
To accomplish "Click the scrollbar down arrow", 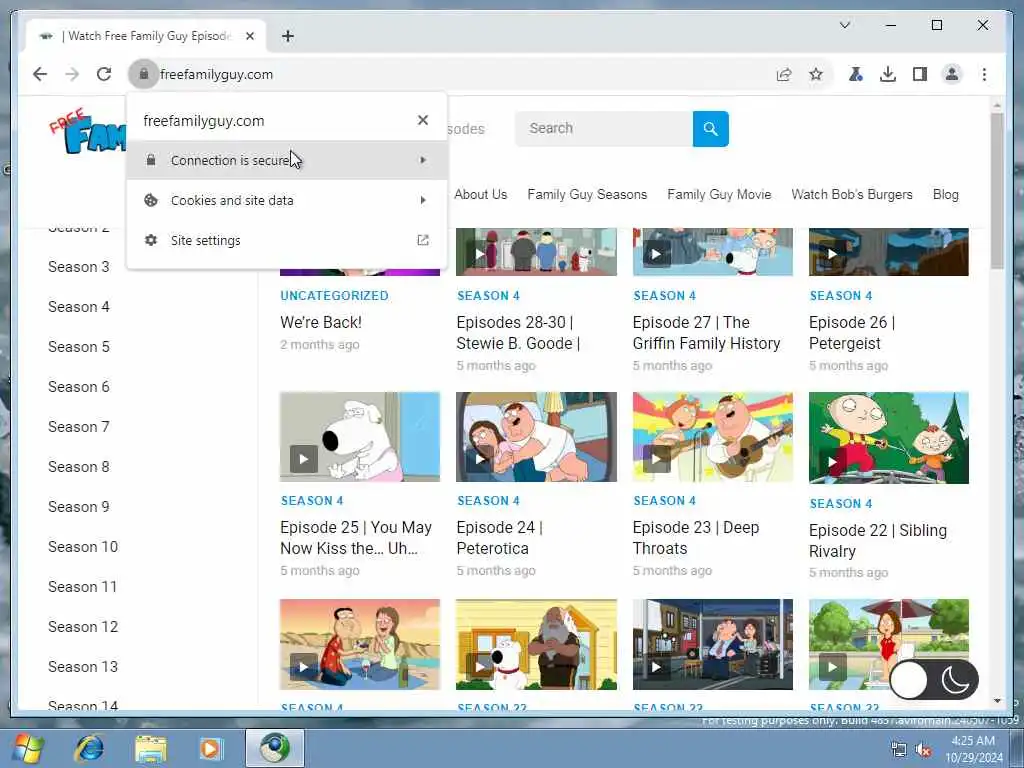I will [997, 701].
